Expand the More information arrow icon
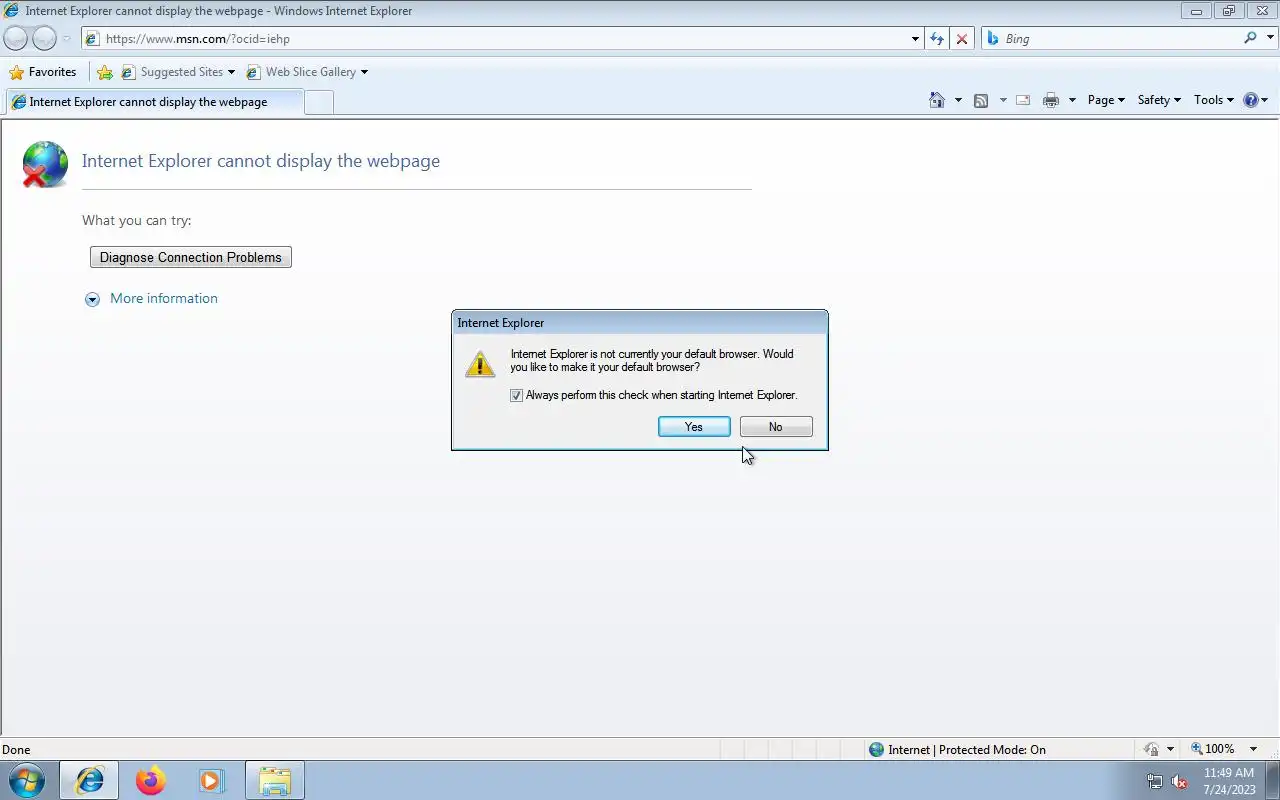The image size is (1280, 800). pyautogui.click(x=92, y=299)
